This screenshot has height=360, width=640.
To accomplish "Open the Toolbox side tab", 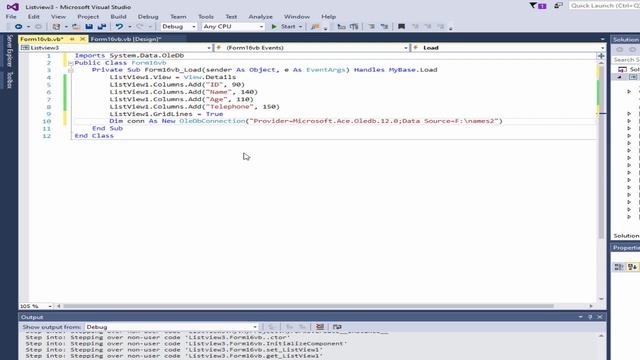I will click(x=10, y=80).
